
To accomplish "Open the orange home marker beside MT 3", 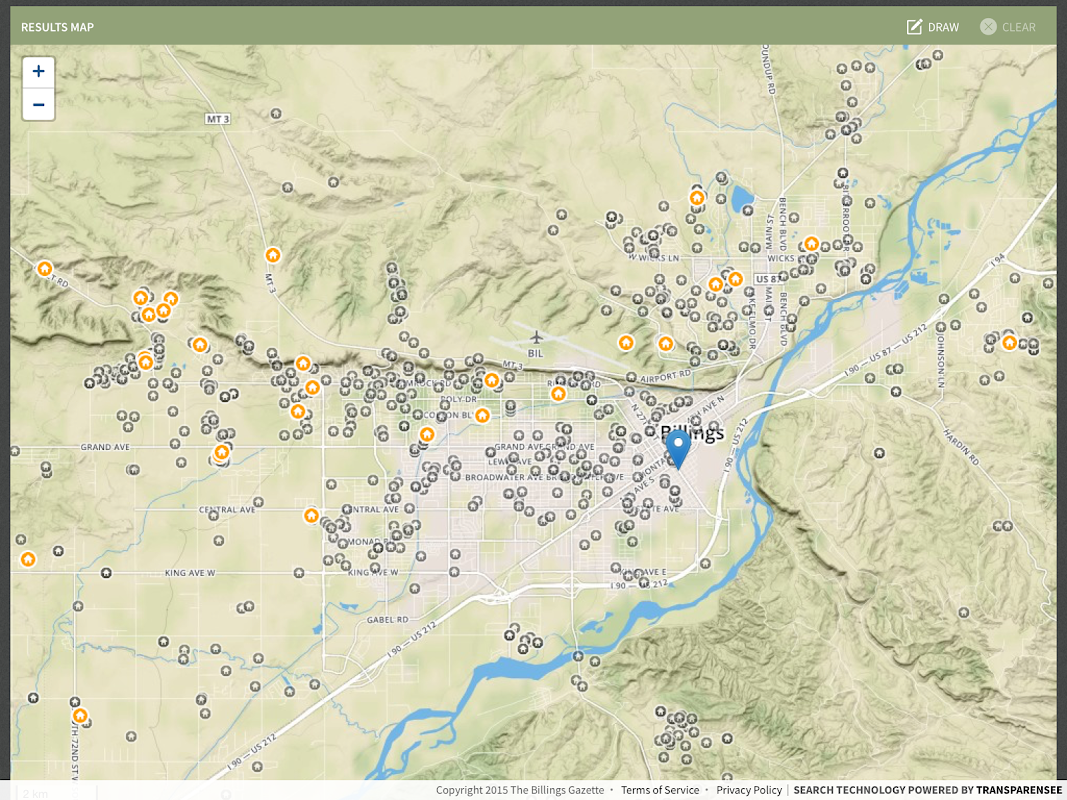I will (272, 255).
